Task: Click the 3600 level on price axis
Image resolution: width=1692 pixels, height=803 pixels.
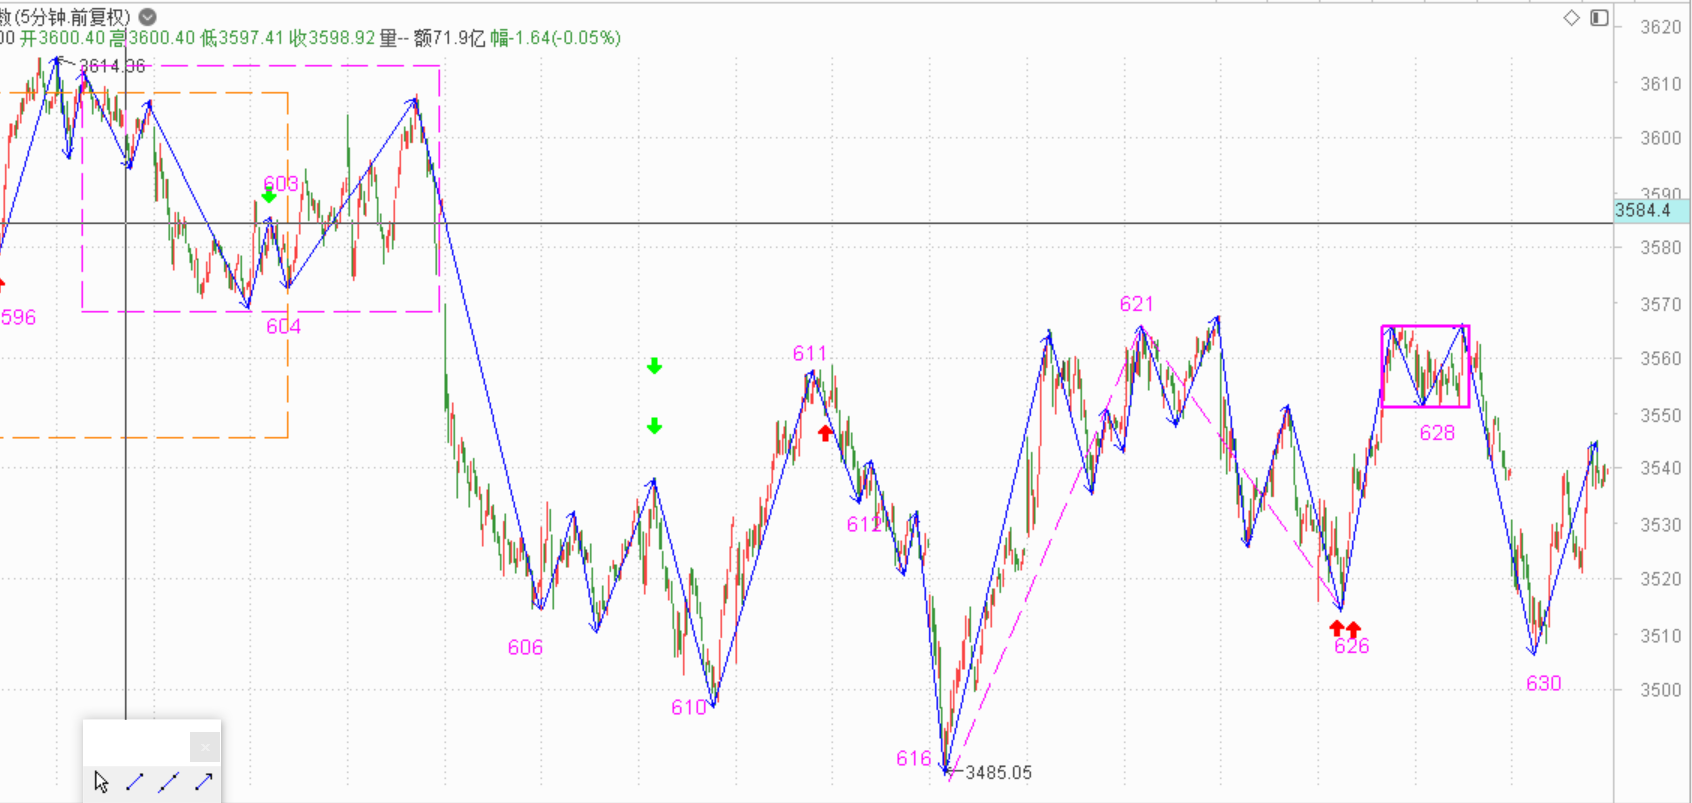Action: point(1660,138)
